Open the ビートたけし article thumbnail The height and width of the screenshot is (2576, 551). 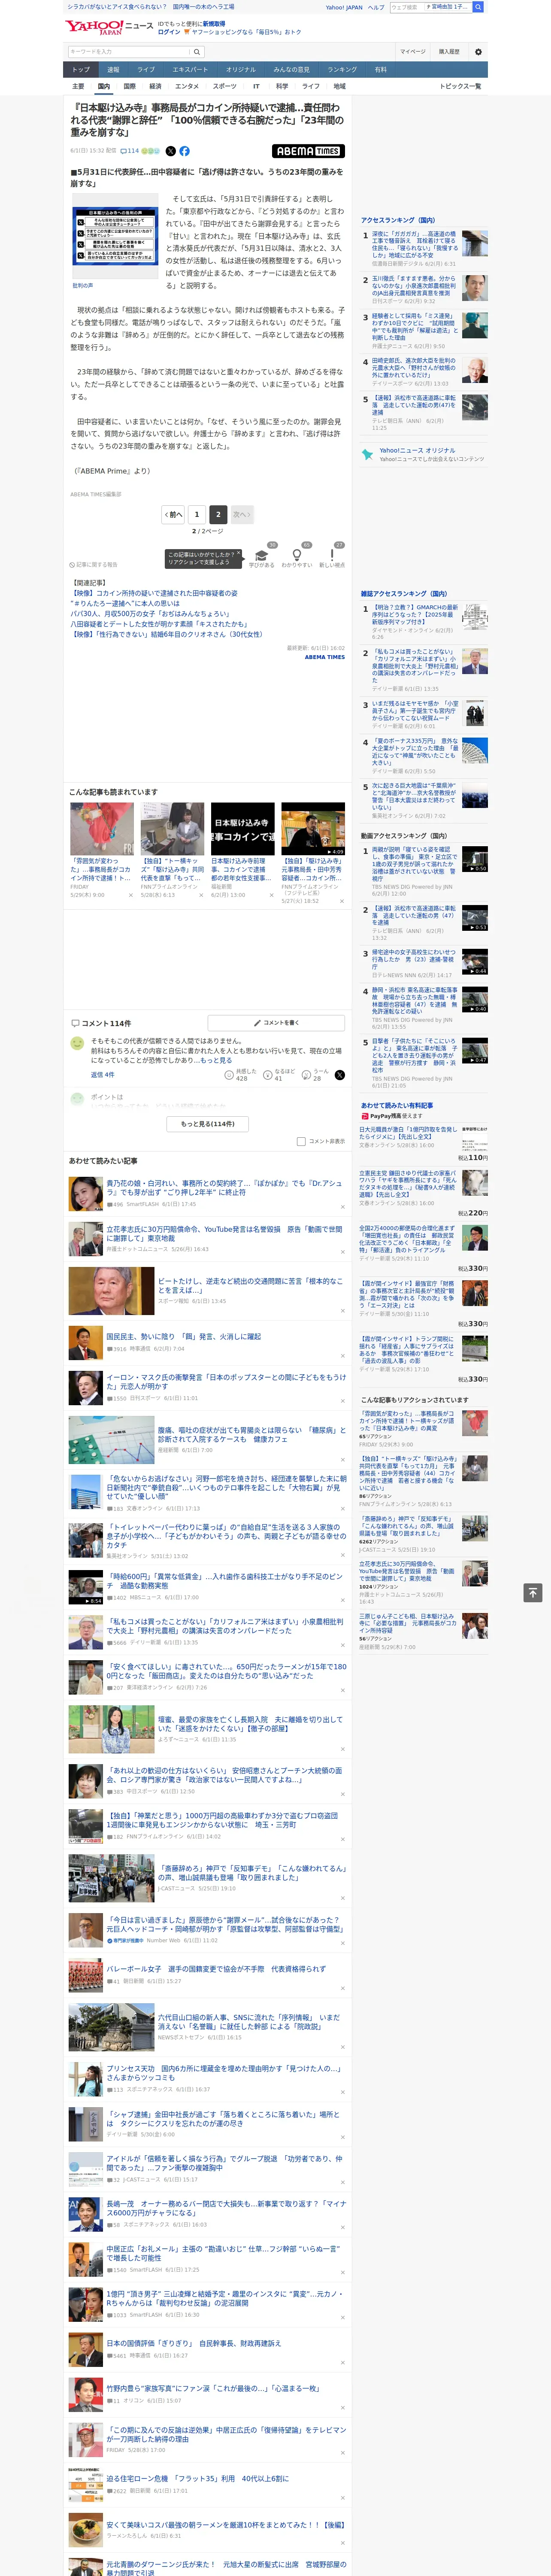pos(111,1290)
